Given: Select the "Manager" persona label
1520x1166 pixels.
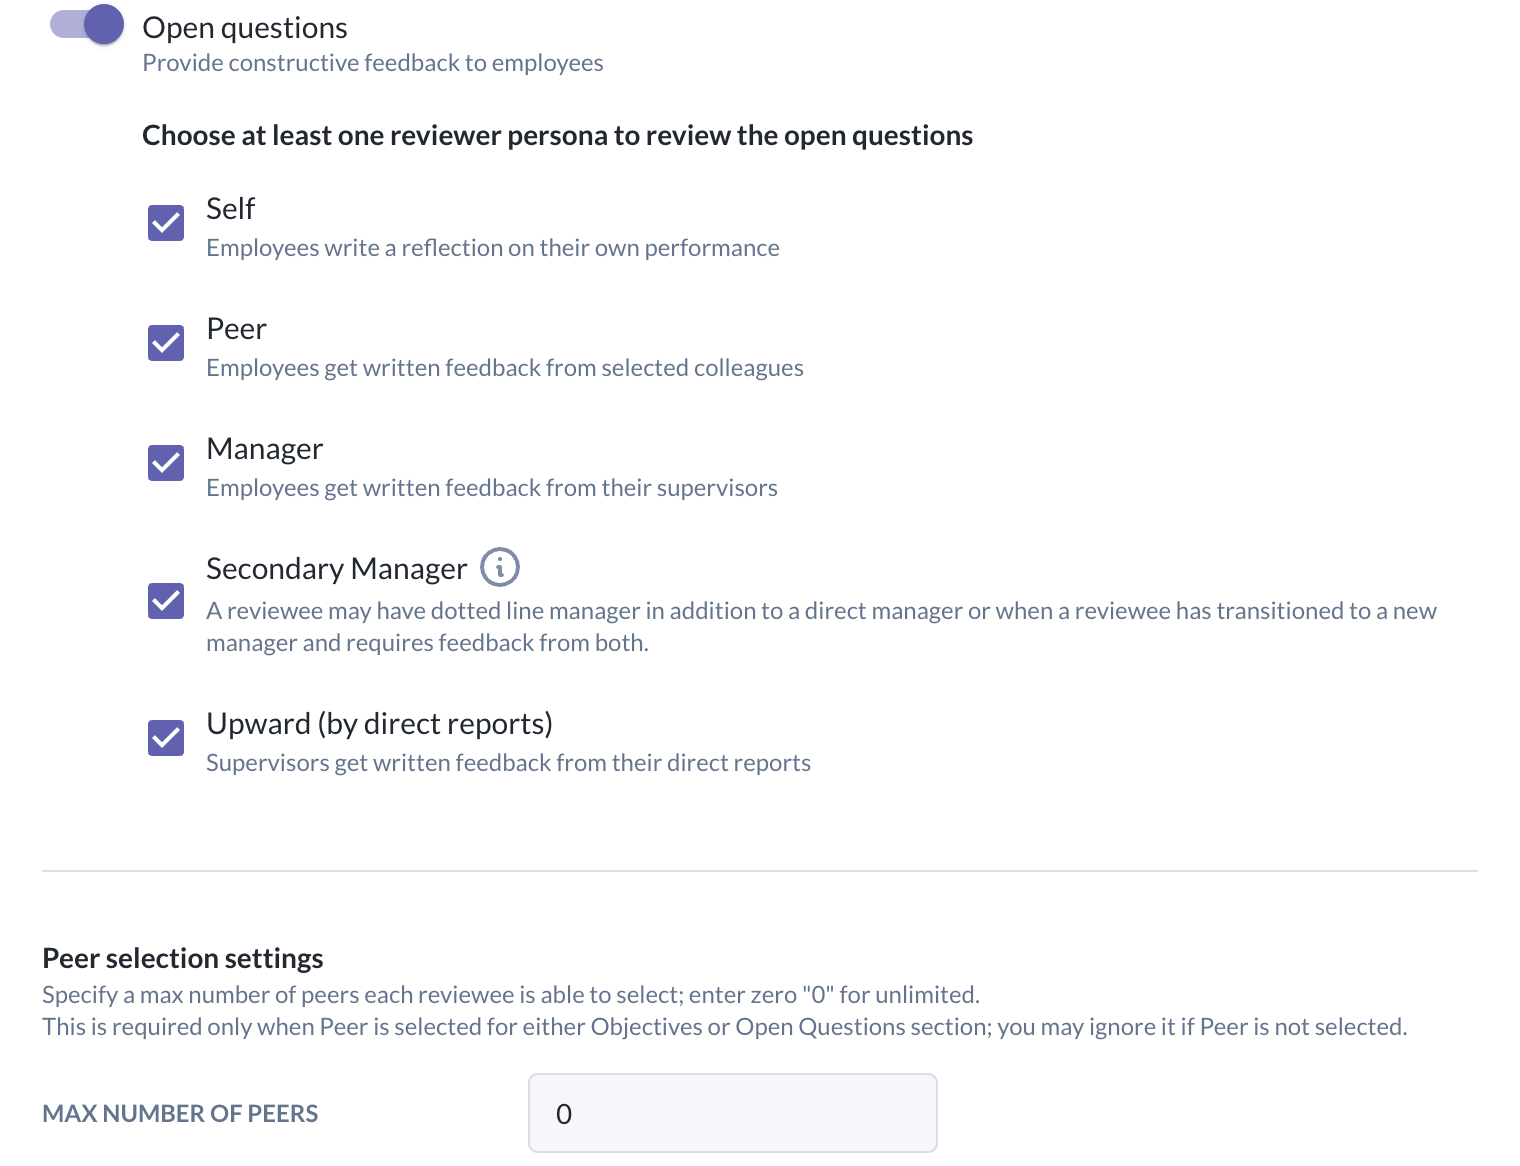Looking at the screenshot, I should [265, 449].
